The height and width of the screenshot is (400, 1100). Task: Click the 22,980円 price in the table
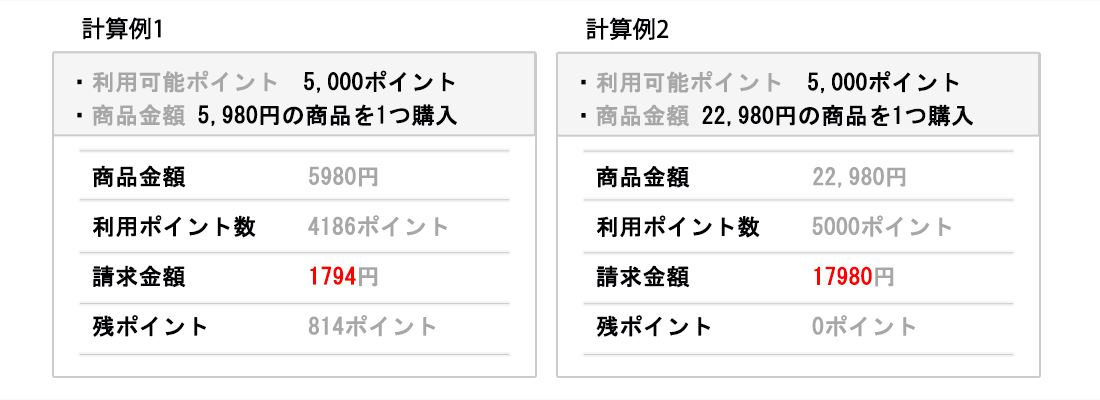(x=859, y=178)
